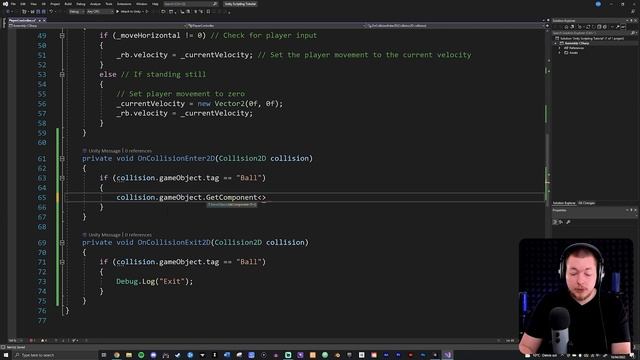
Task: Collapse the if block at line 49
Action: coord(62,36)
